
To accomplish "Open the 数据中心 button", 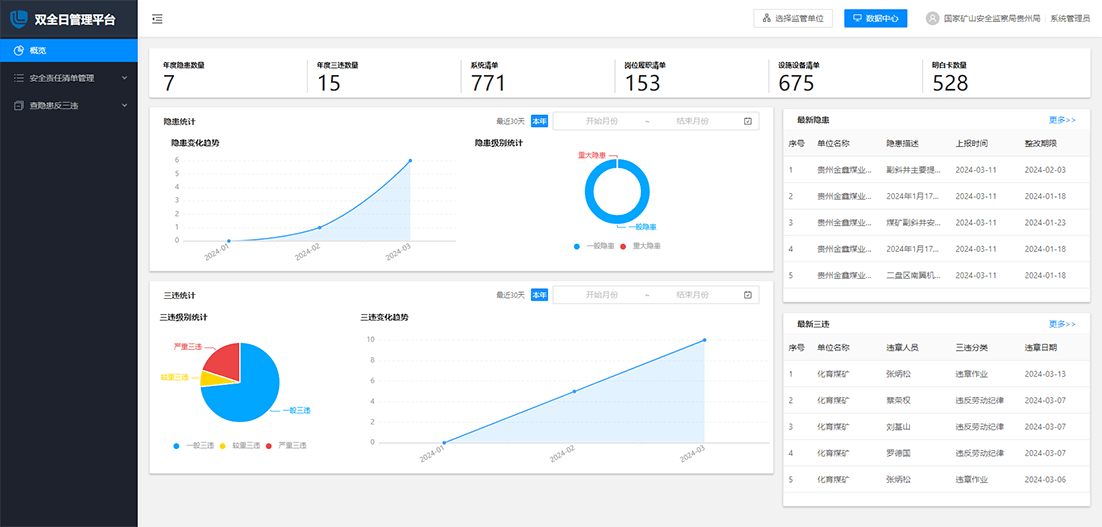I will click(x=875, y=18).
